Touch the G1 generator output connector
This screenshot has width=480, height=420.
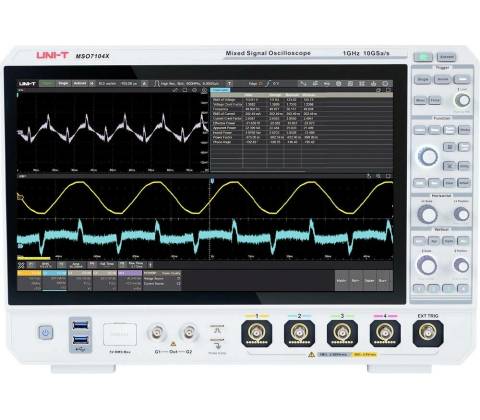[x=157, y=332]
